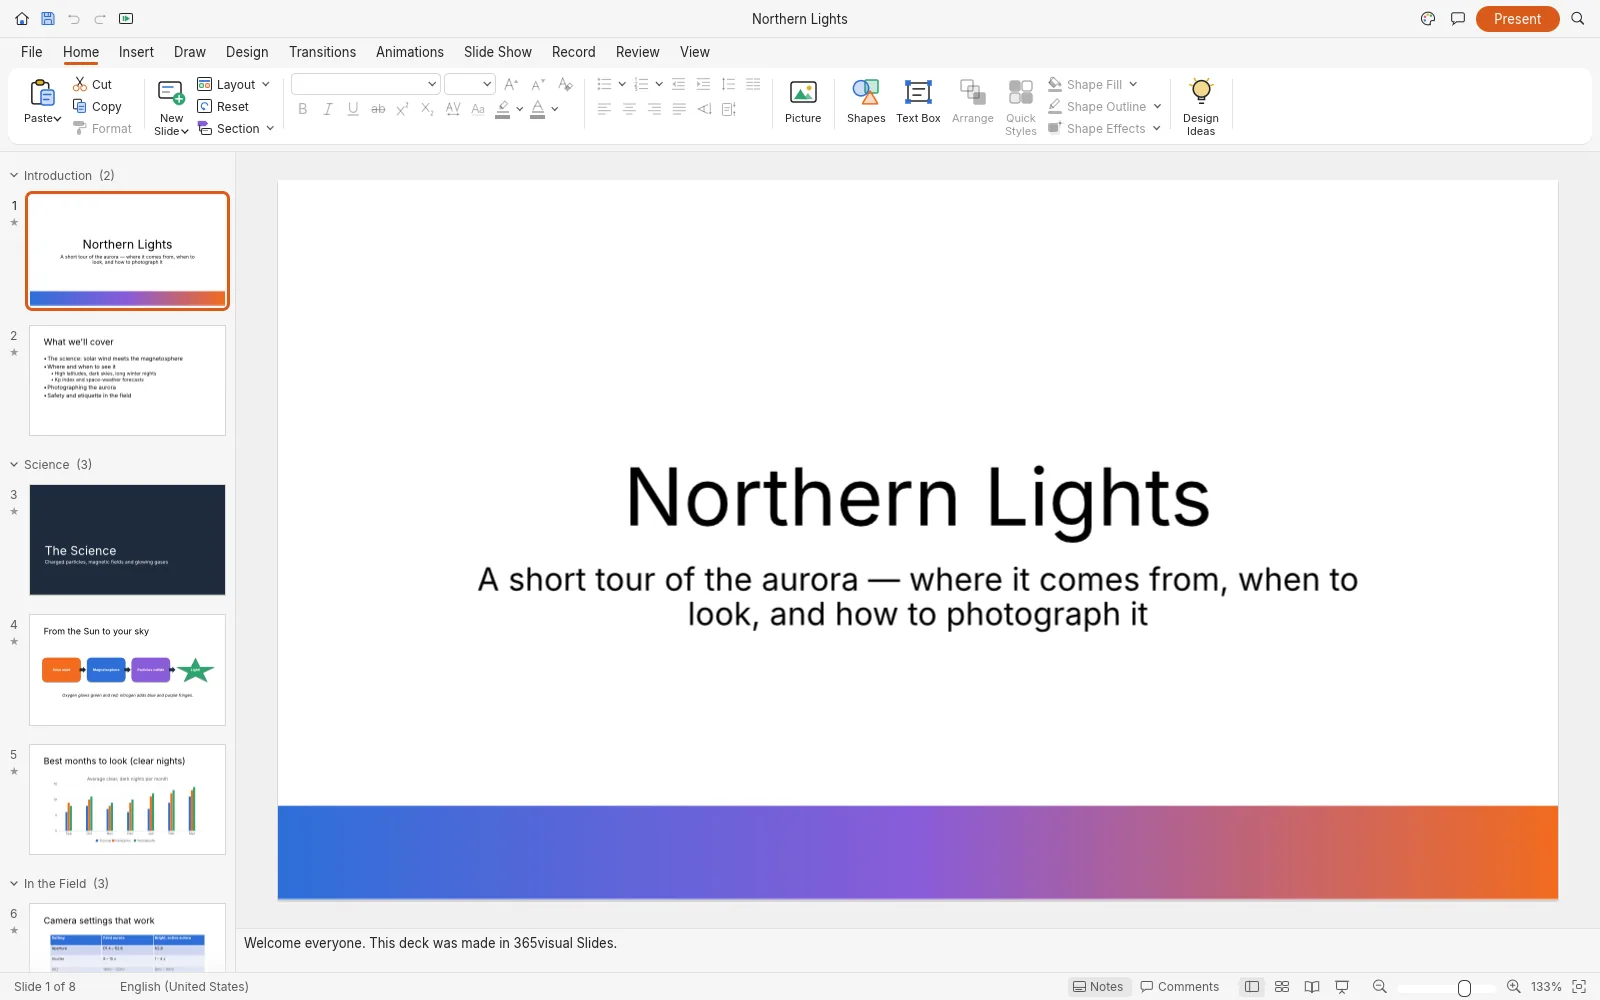Toggle the Notes pane
This screenshot has width=1600, height=1000.
coord(1098,987)
